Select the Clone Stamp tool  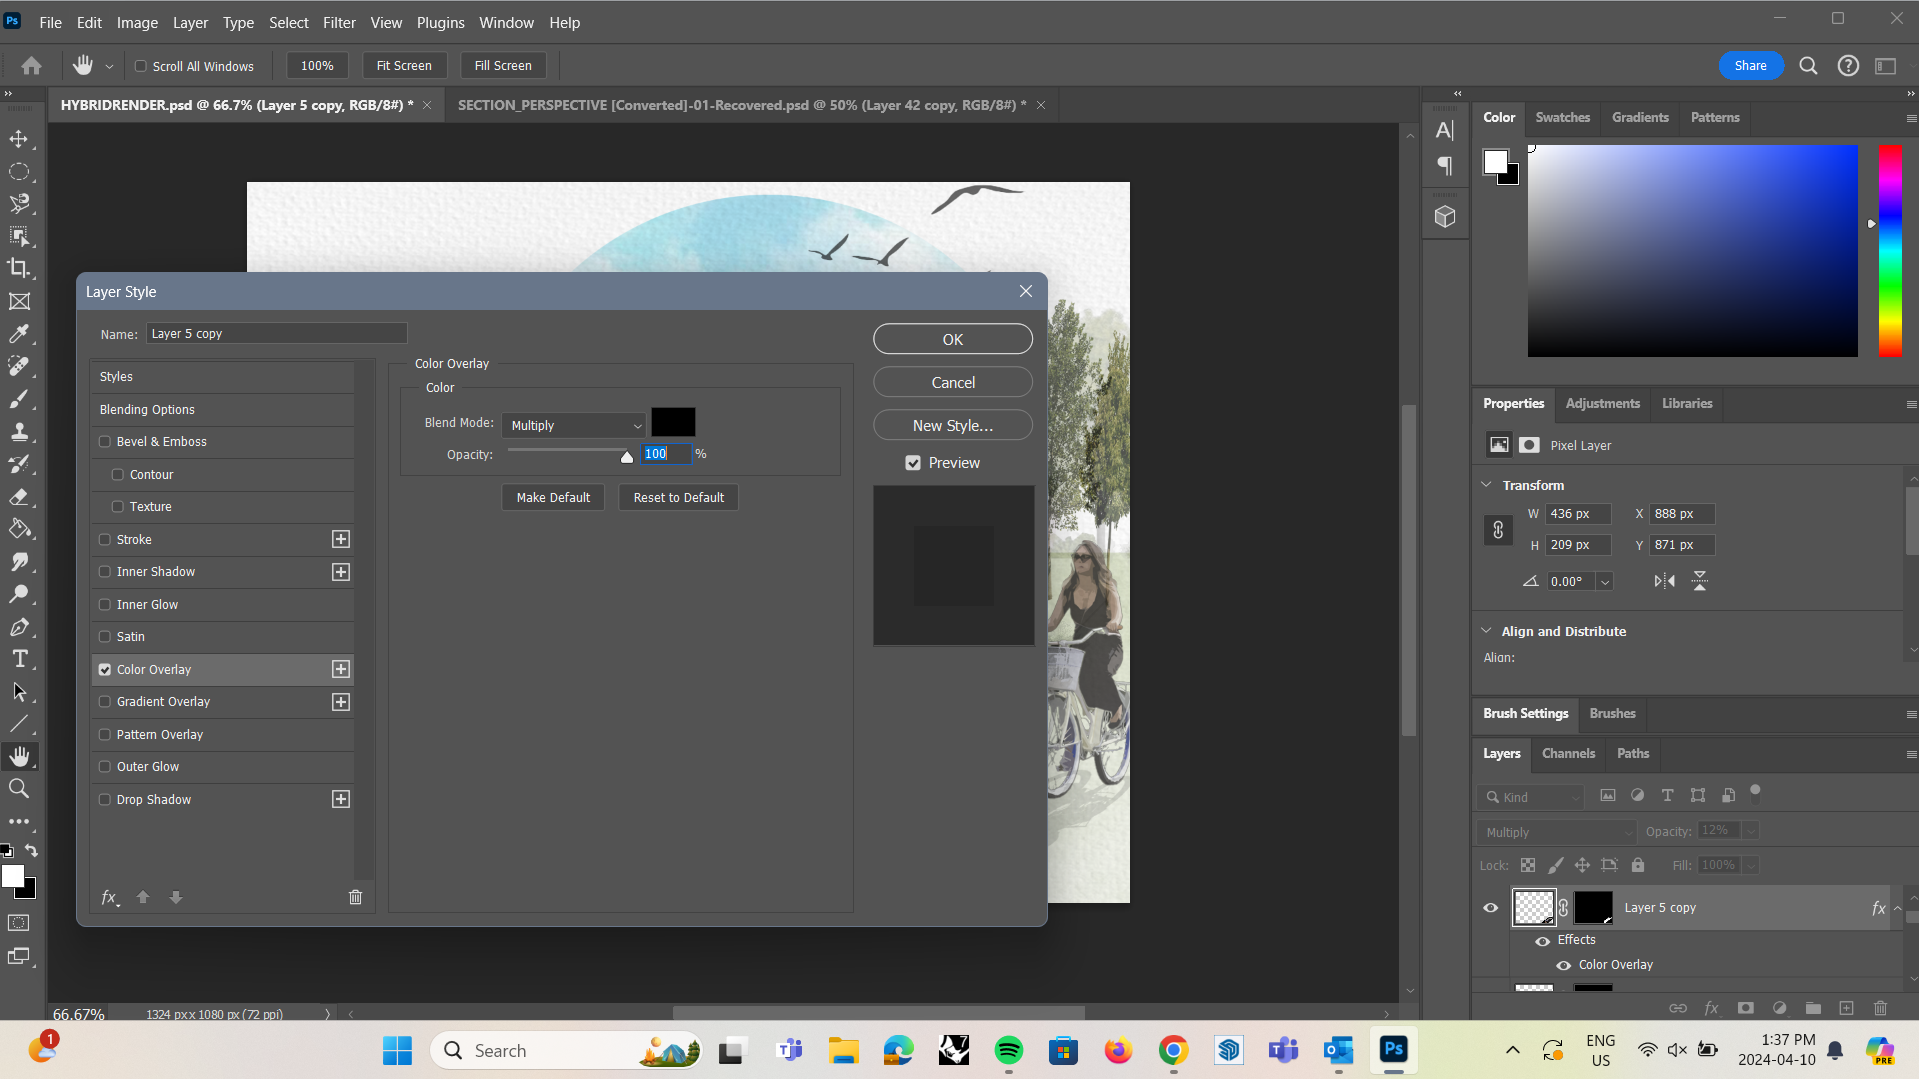click(x=20, y=431)
